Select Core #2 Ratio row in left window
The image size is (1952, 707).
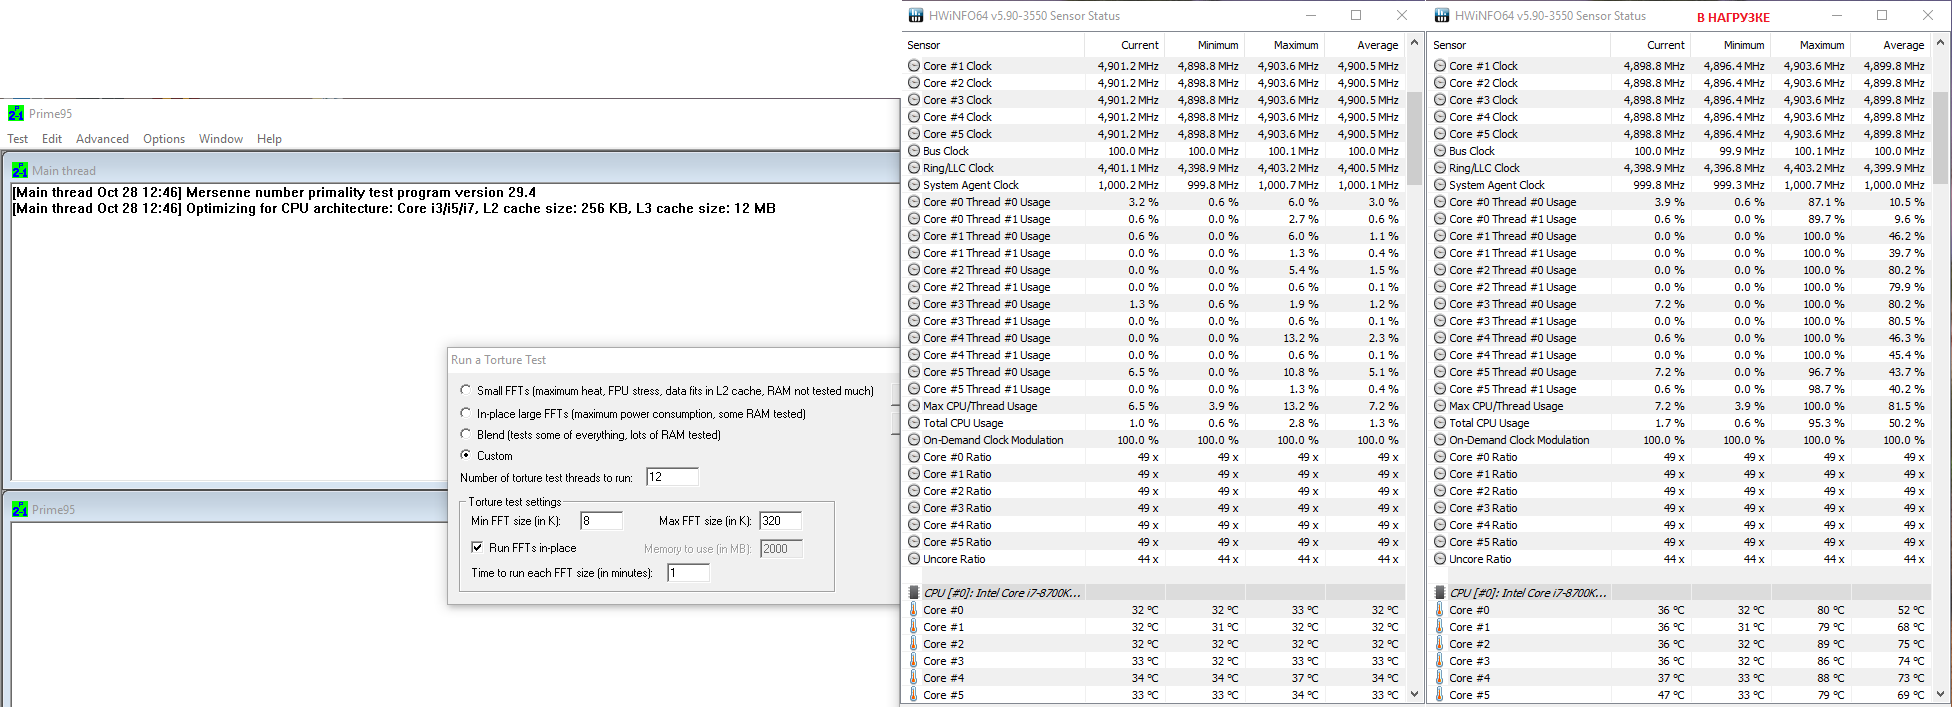[1154, 491]
